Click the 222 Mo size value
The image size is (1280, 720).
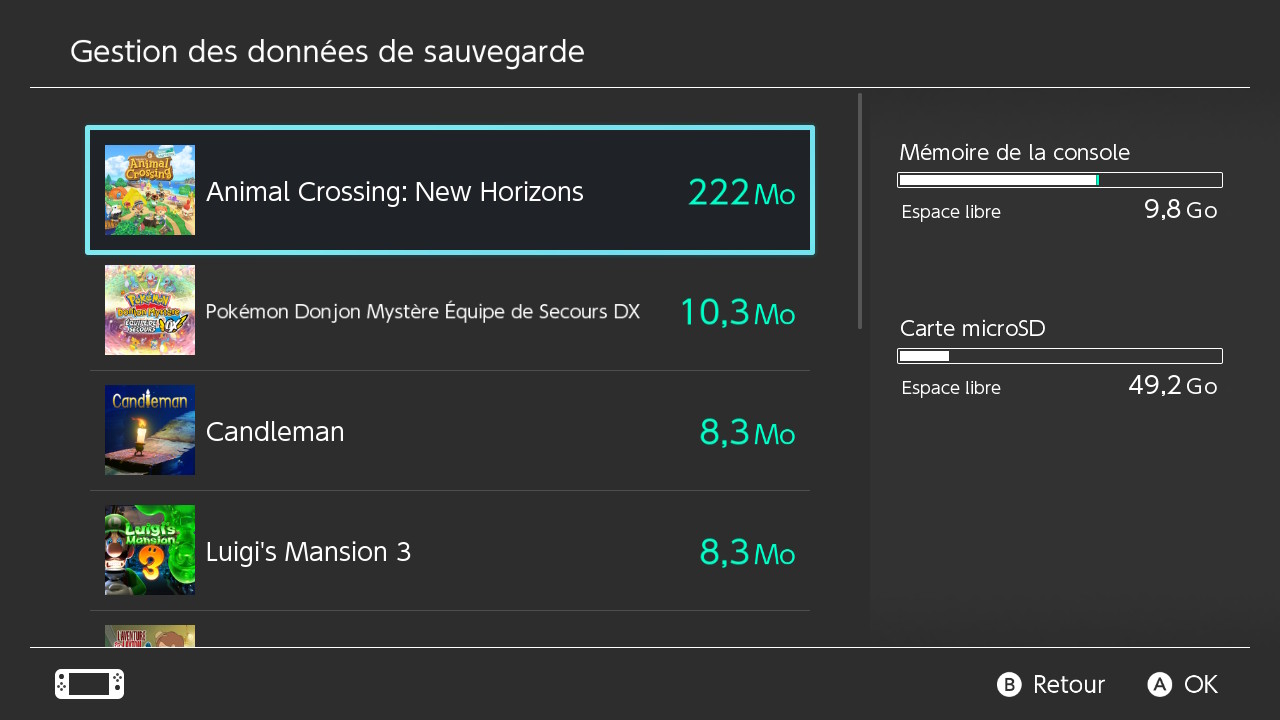[741, 192]
